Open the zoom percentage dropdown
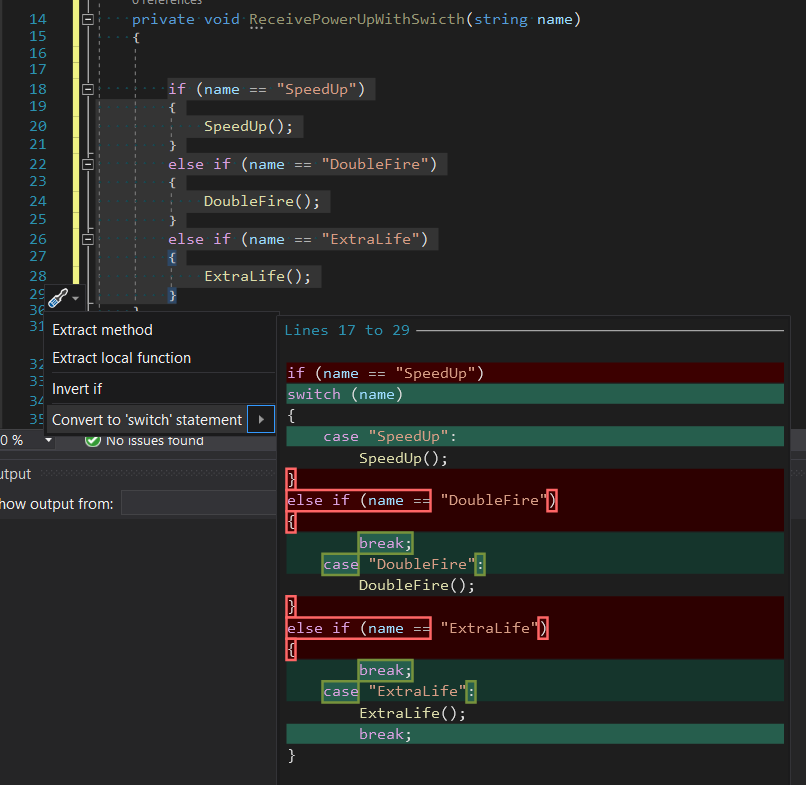 pos(48,441)
